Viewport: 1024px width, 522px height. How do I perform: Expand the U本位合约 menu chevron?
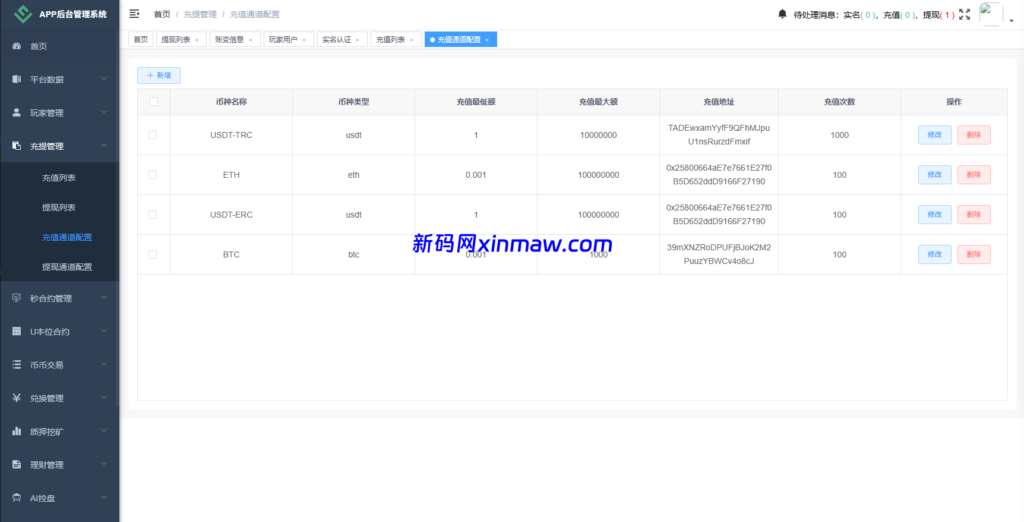(104, 331)
